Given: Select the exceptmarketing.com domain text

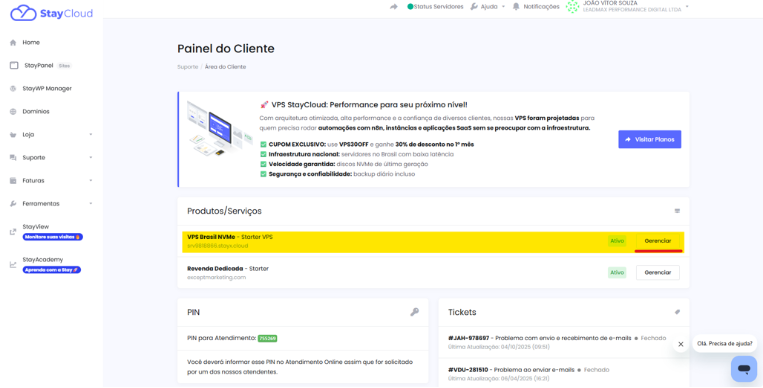Looking at the screenshot, I should point(217,277).
